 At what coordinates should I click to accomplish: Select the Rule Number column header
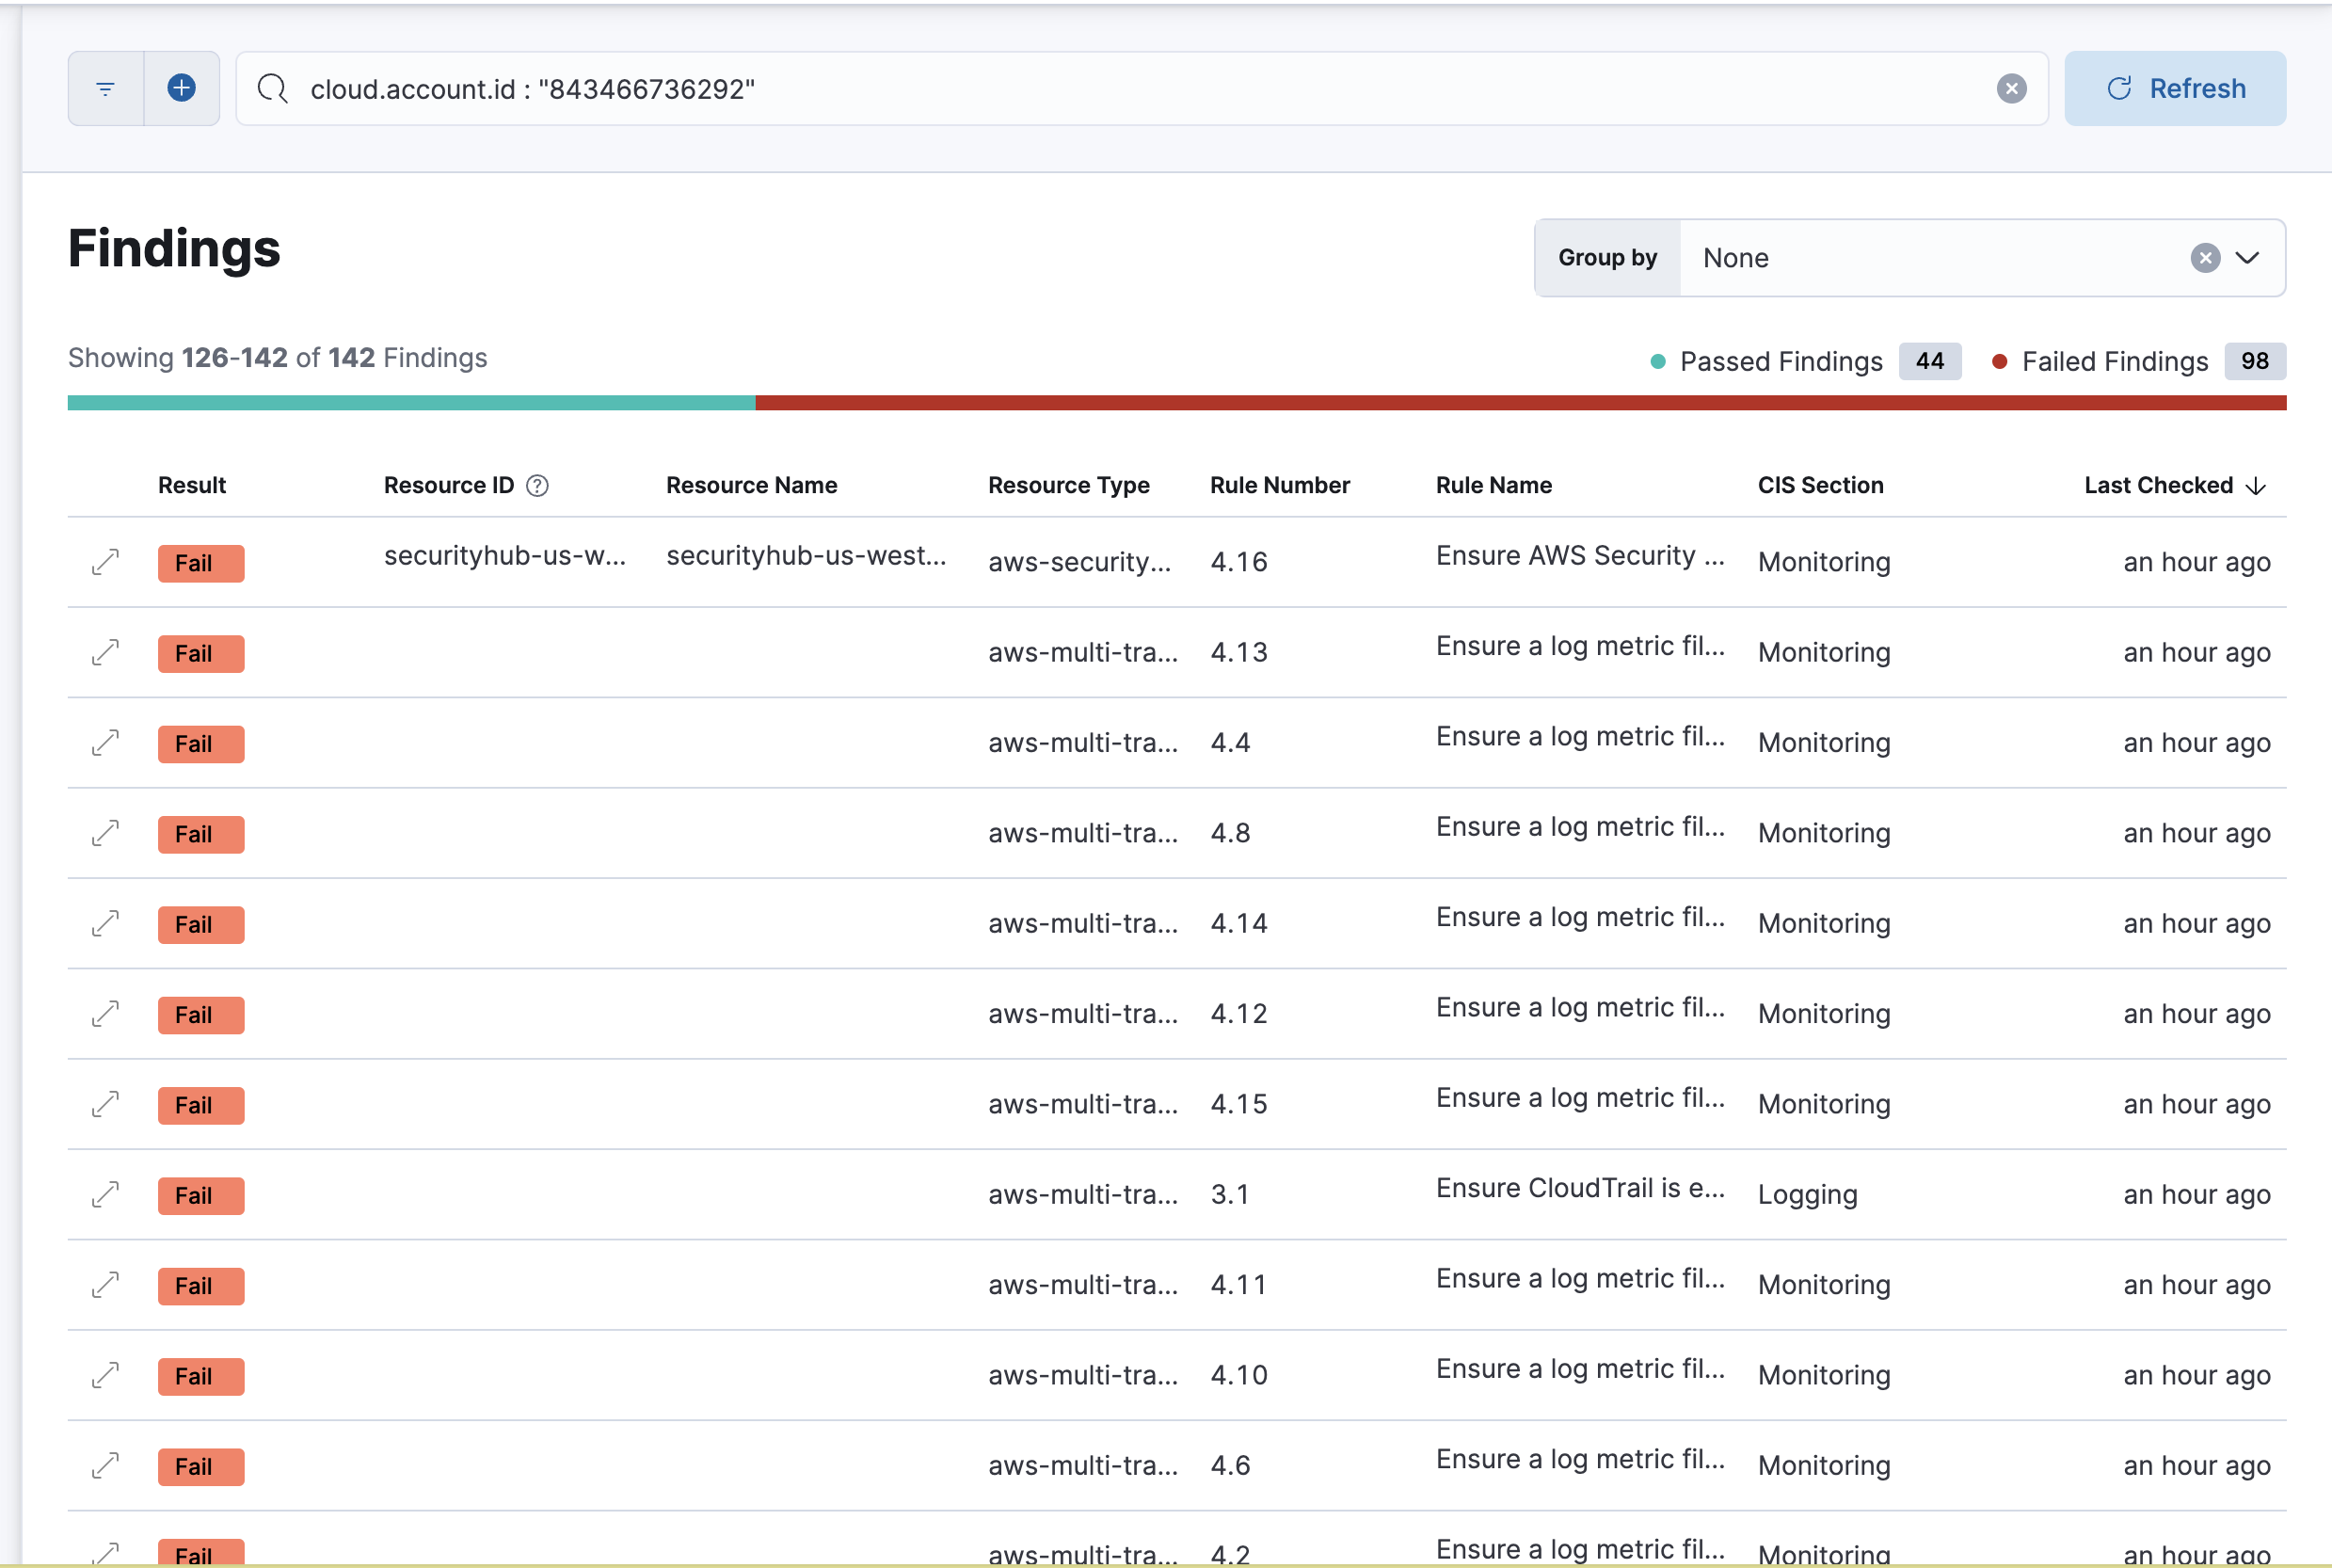1280,485
